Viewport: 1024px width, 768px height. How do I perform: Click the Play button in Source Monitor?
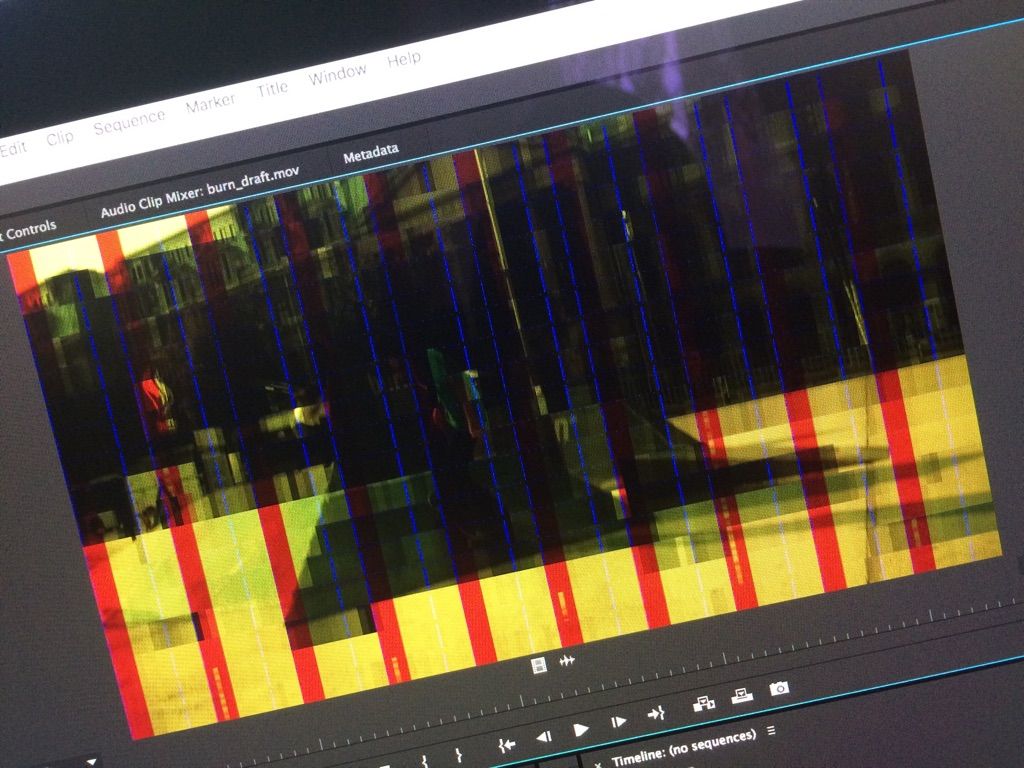point(581,729)
